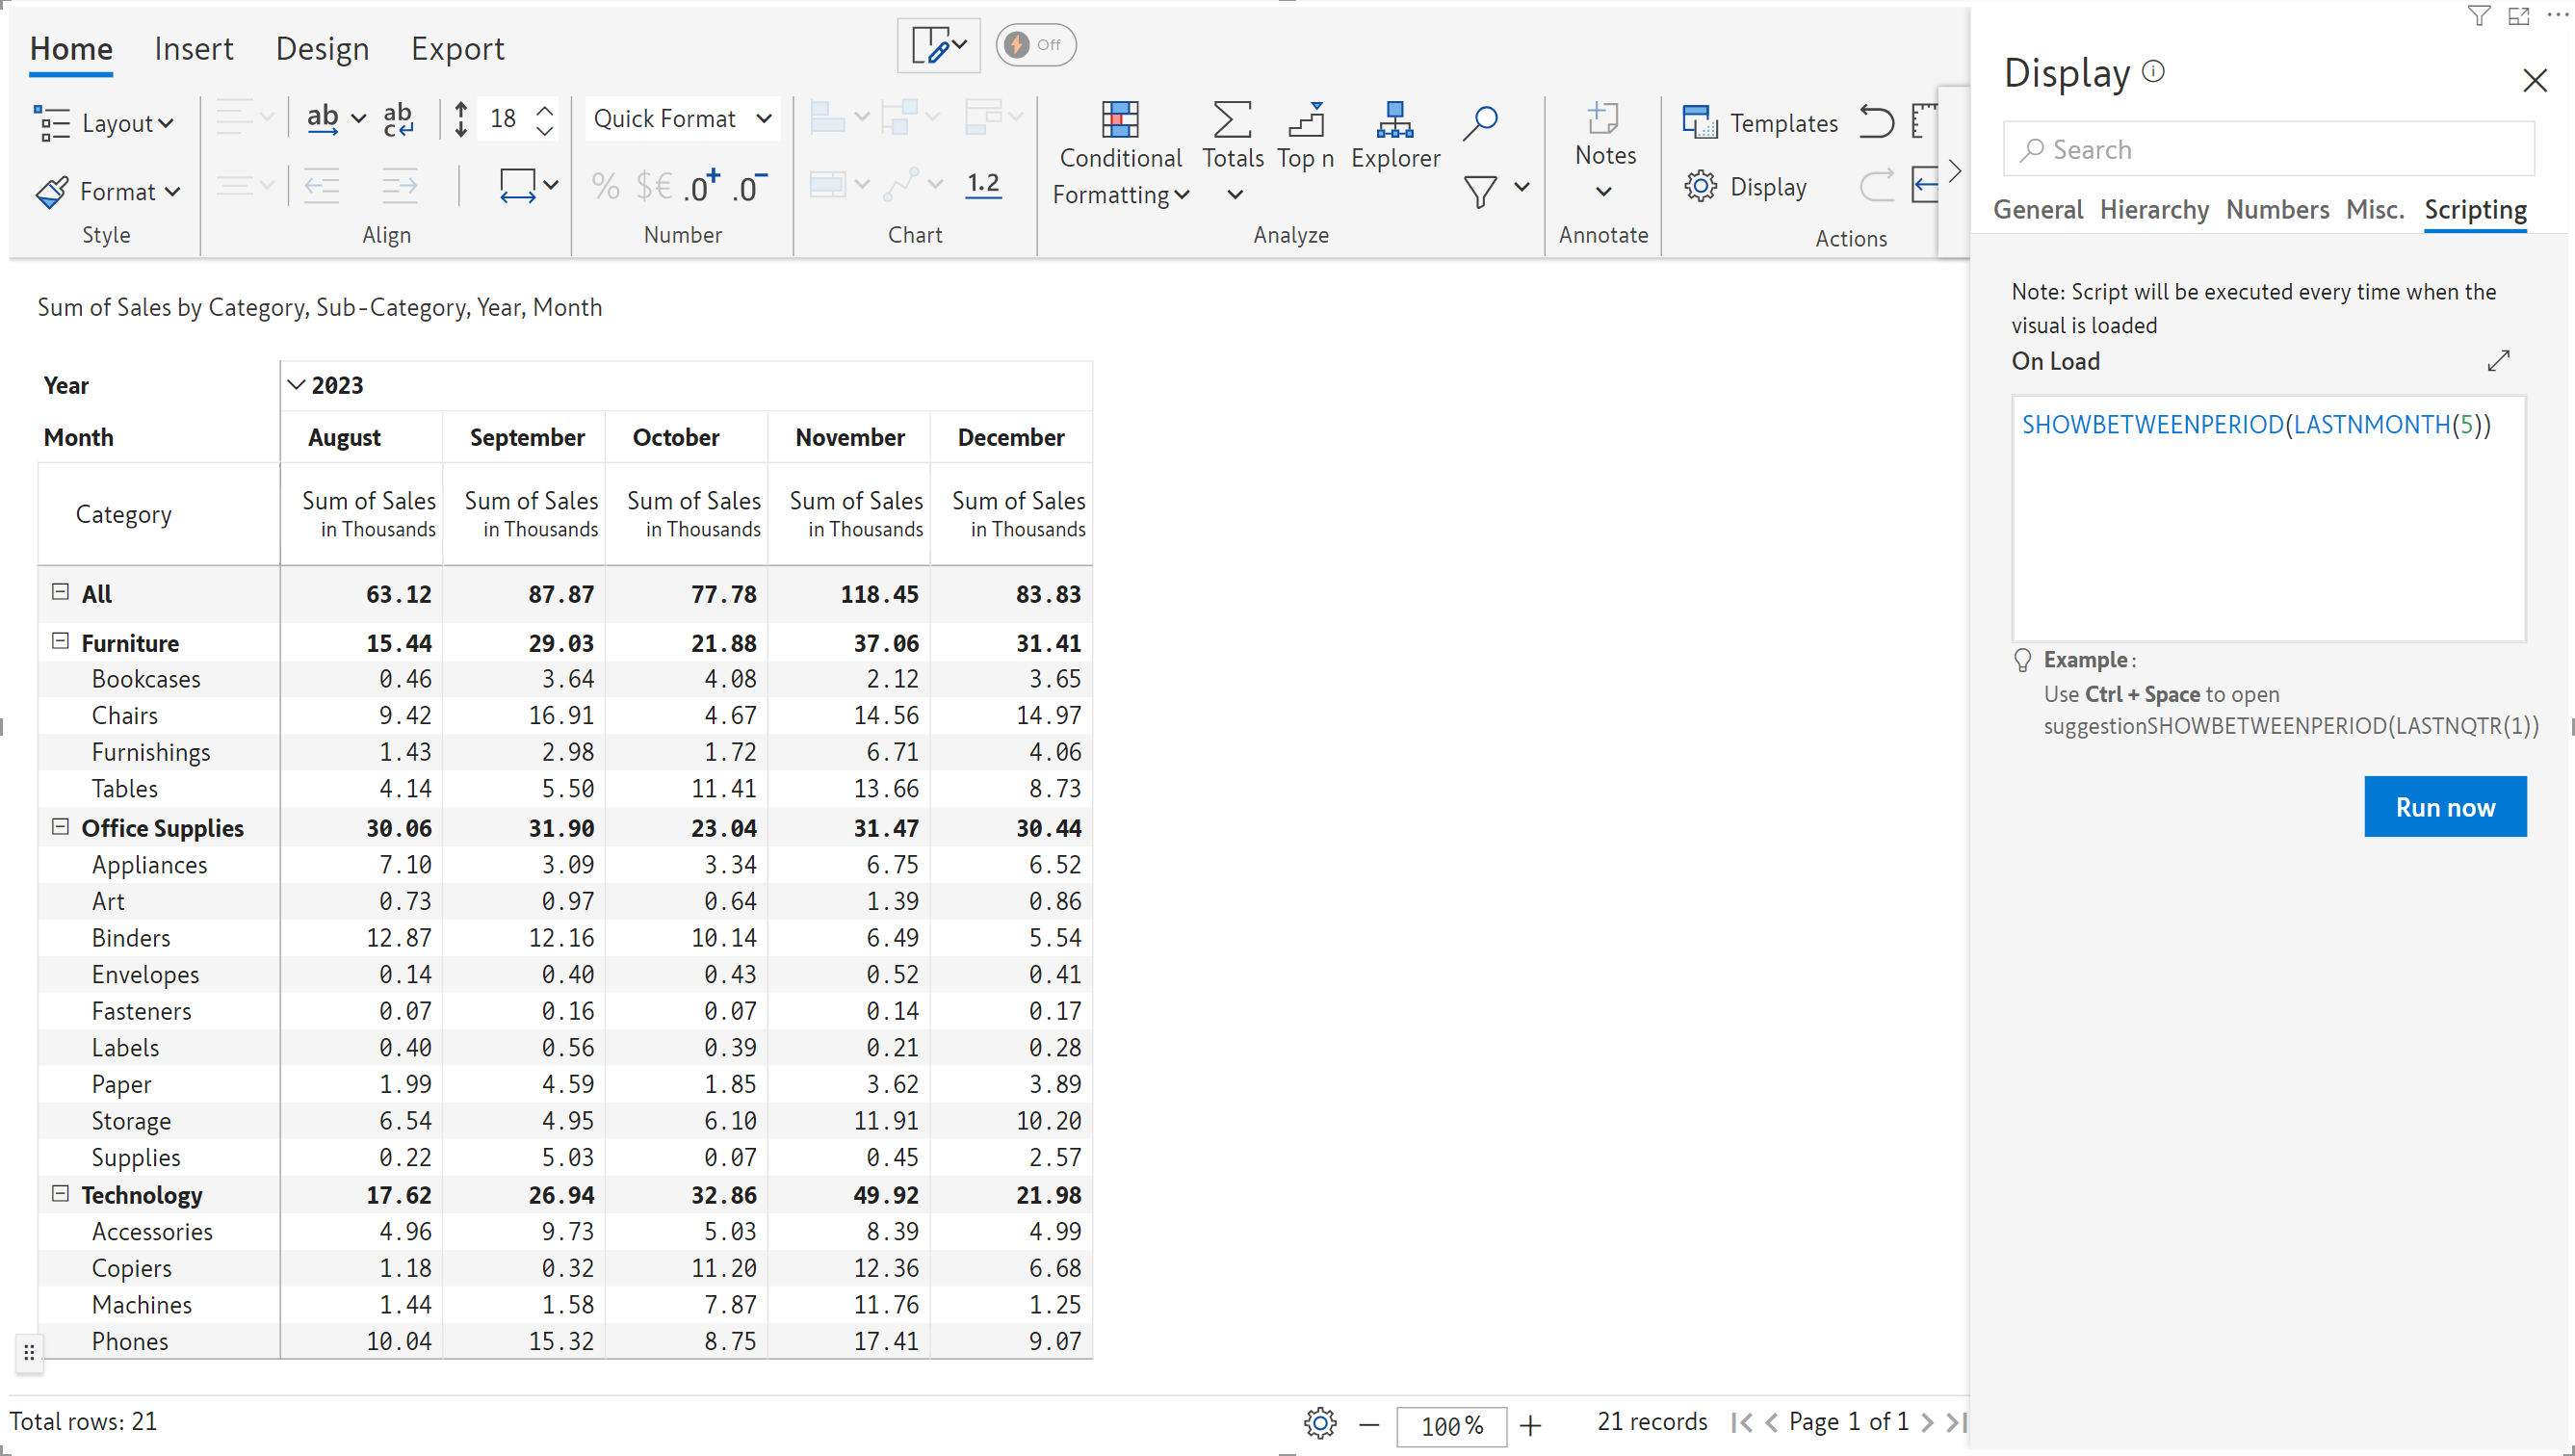The height and width of the screenshot is (1456, 2575).
Task: Click the Top n ranking icon
Action: (x=1305, y=120)
